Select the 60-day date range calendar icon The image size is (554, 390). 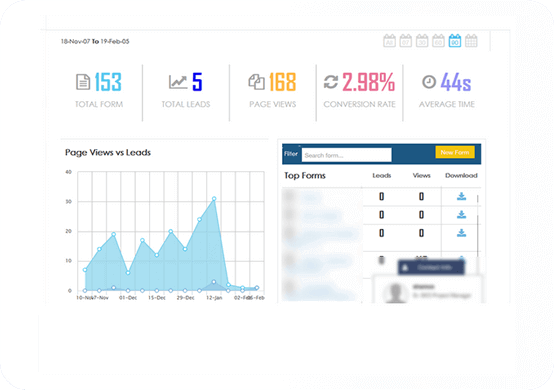[438, 41]
